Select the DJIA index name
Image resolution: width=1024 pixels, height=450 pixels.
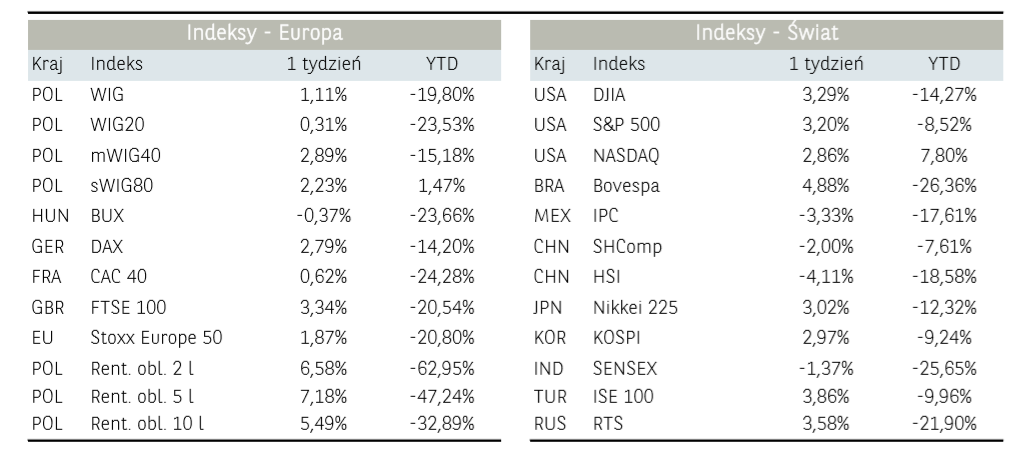click(611, 95)
